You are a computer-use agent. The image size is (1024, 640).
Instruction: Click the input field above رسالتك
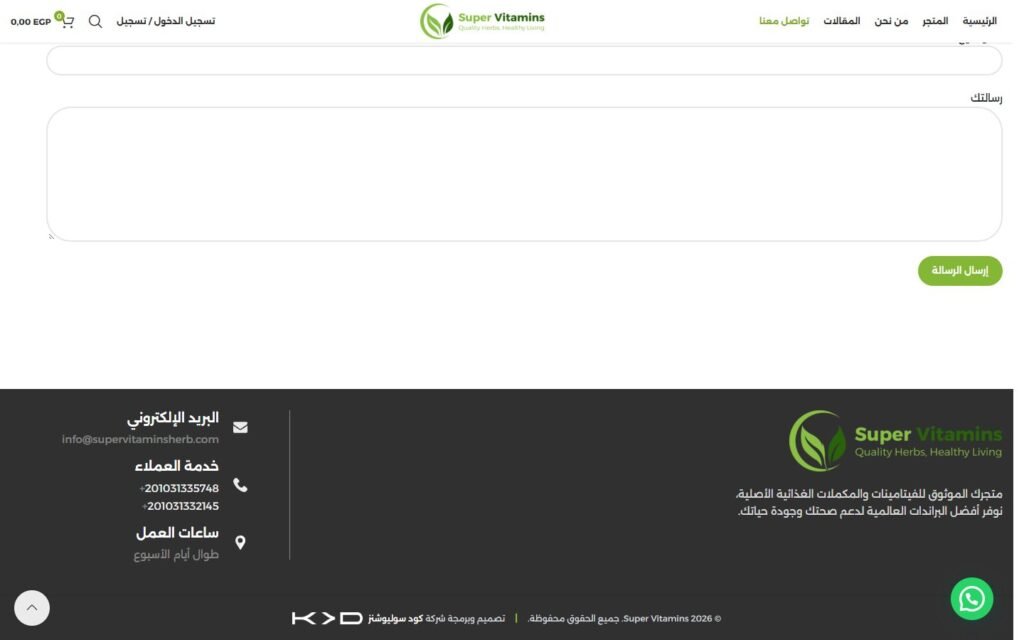pos(524,60)
